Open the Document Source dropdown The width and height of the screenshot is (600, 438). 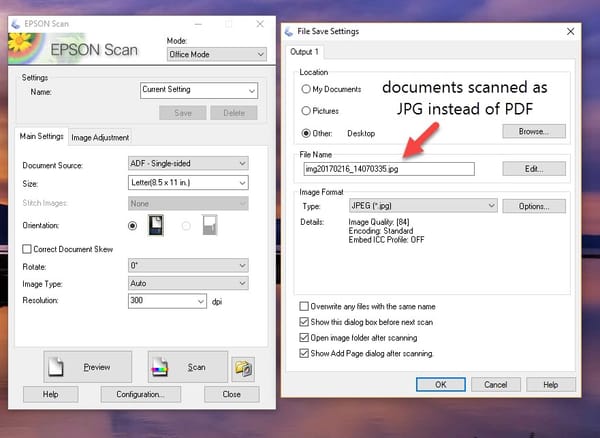tap(188, 163)
